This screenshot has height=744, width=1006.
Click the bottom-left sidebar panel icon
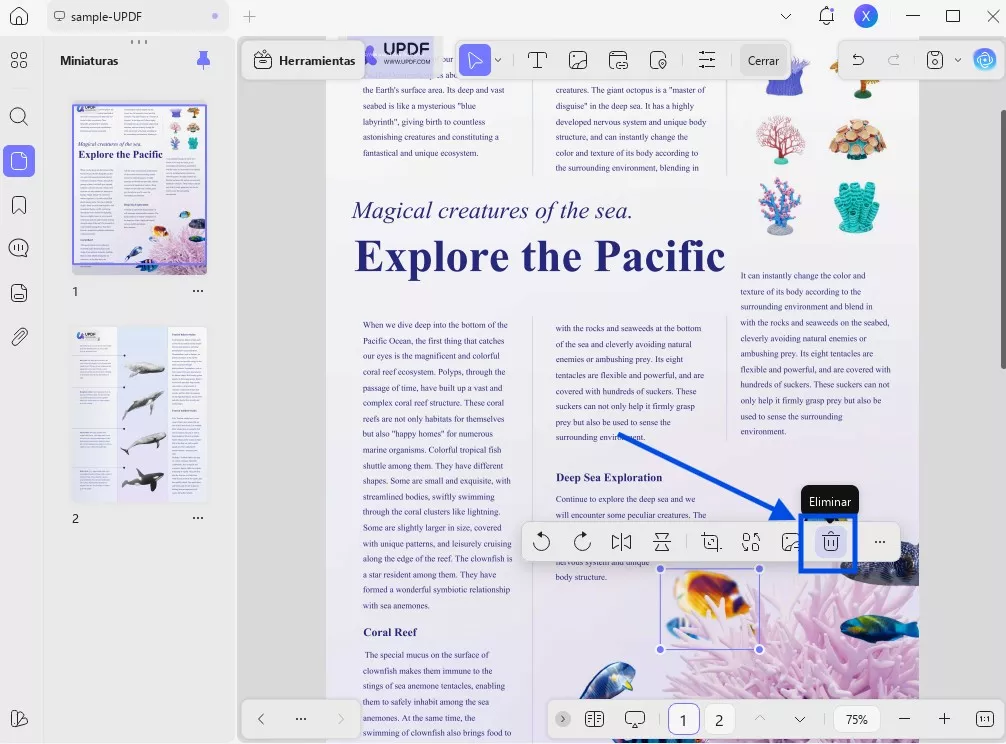(x=19, y=719)
